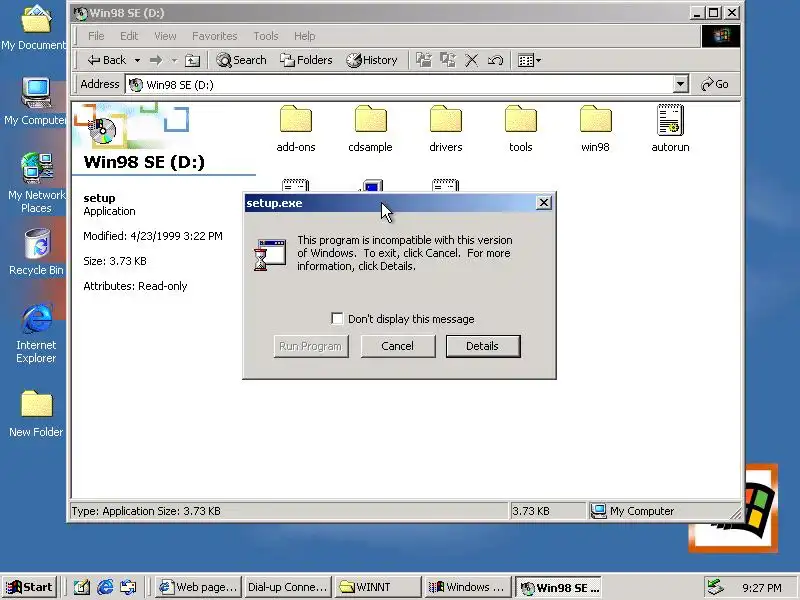Image resolution: width=800 pixels, height=600 pixels.
Task: Click Win98 SE taskbar button
Action: (558, 587)
